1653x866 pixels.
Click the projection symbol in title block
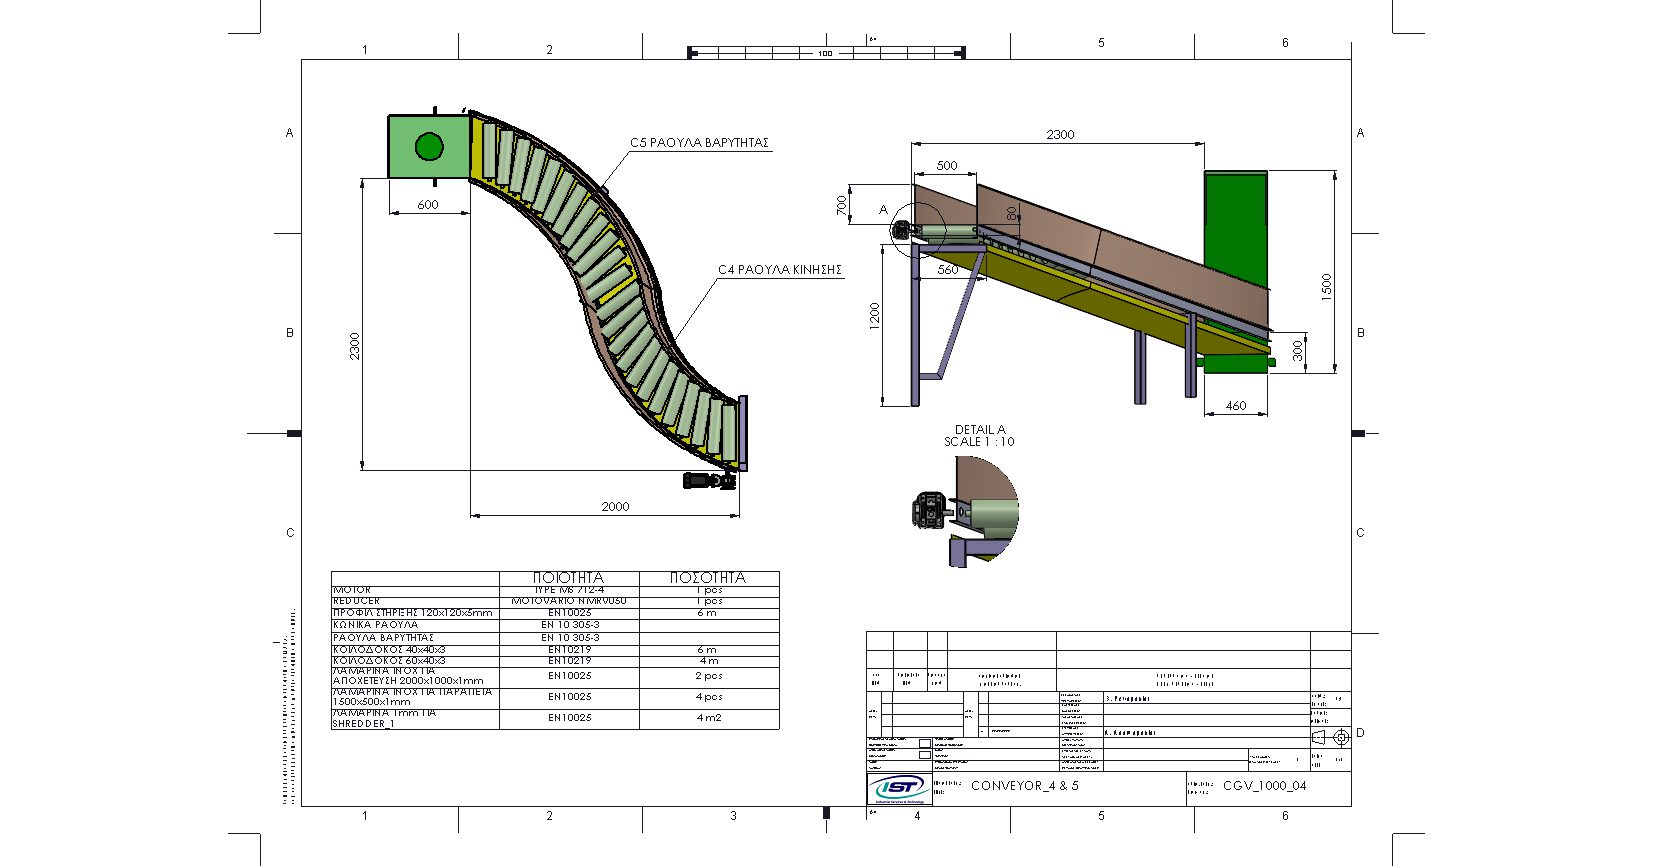point(1332,737)
